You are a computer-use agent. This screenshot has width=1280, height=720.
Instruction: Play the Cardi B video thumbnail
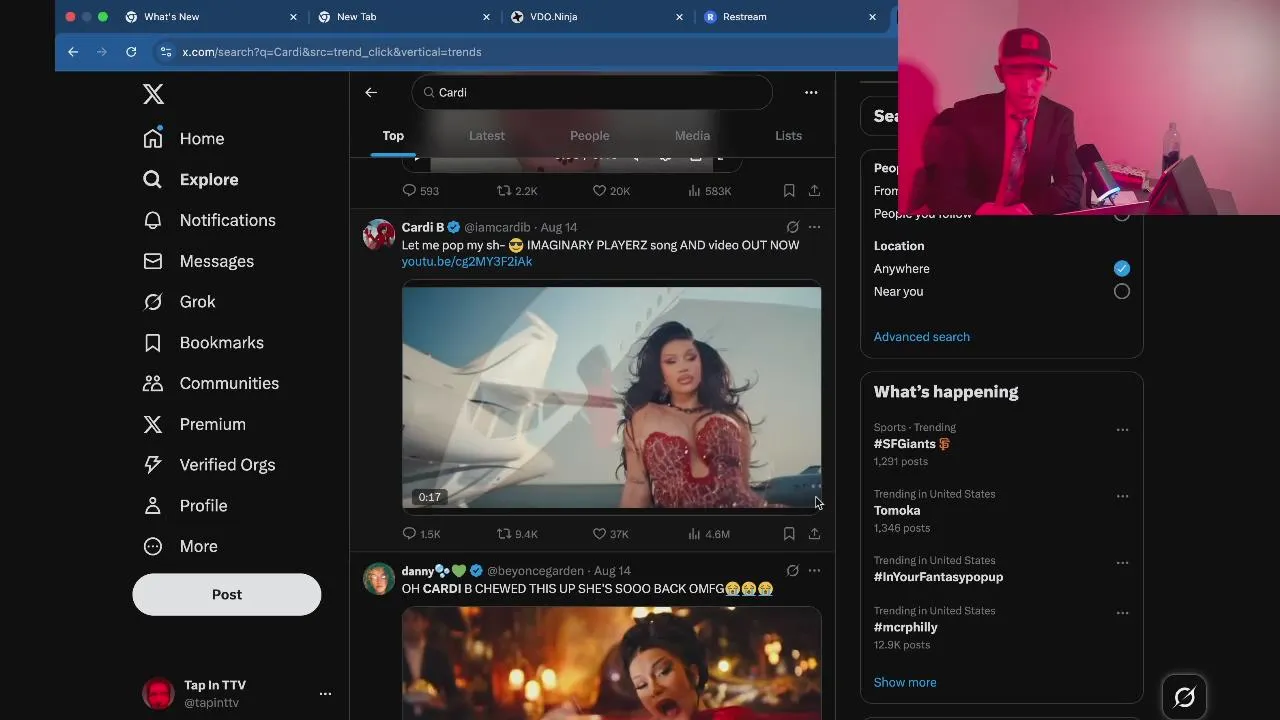(x=612, y=397)
